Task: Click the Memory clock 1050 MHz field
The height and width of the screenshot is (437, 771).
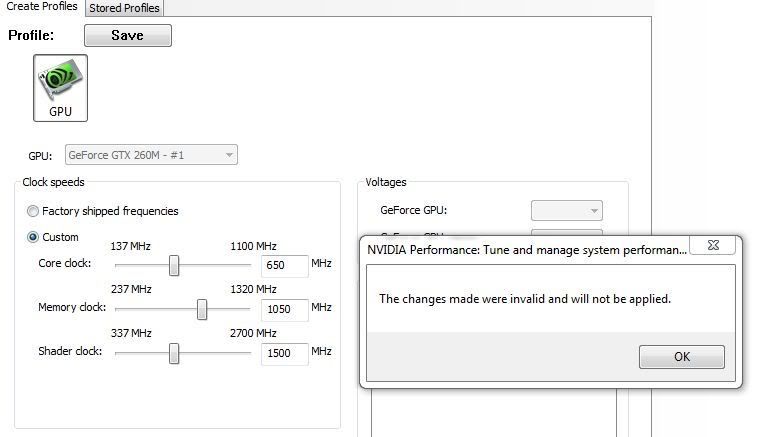Action: [285, 309]
